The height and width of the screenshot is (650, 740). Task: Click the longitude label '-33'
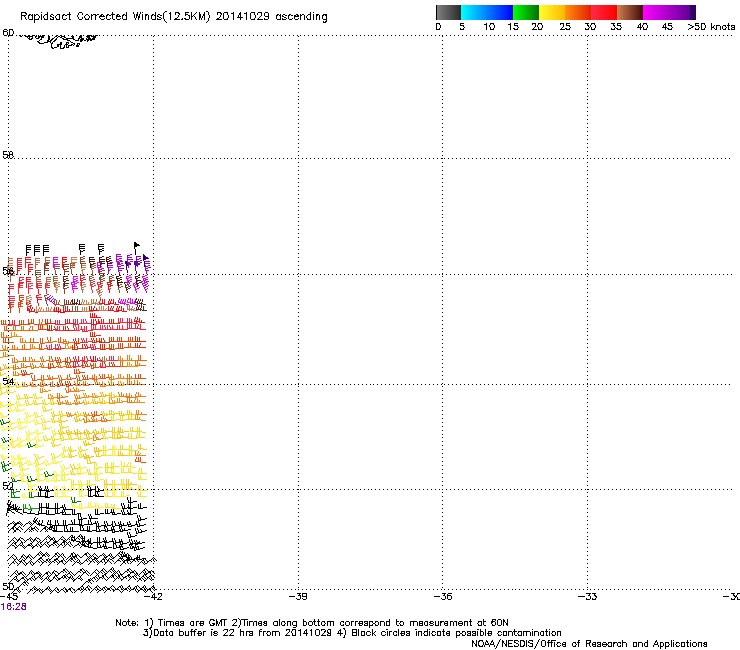click(x=588, y=597)
